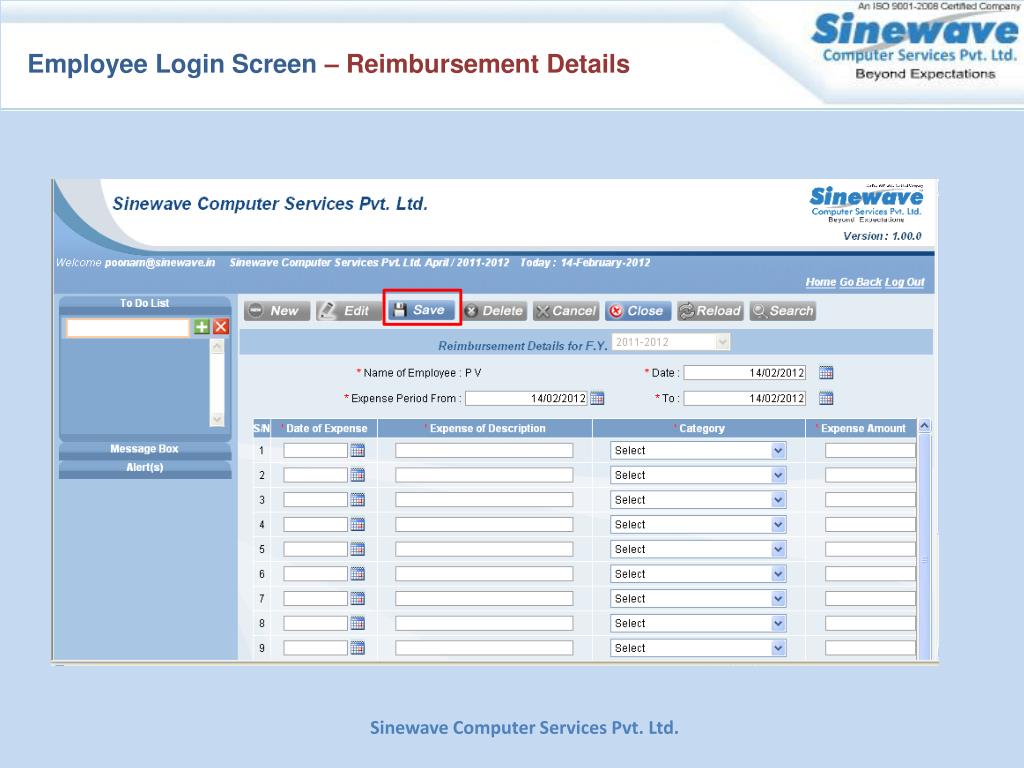Add item with green plus in To Do List

tap(202, 327)
